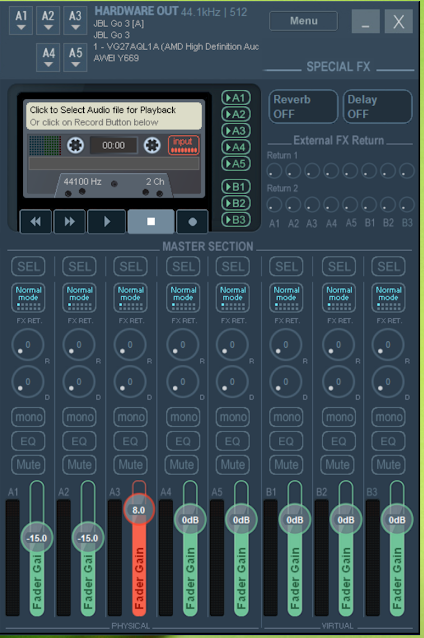Start cassette playback with the play button
This screenshot has width=424, height=638.
click(107, 221)
